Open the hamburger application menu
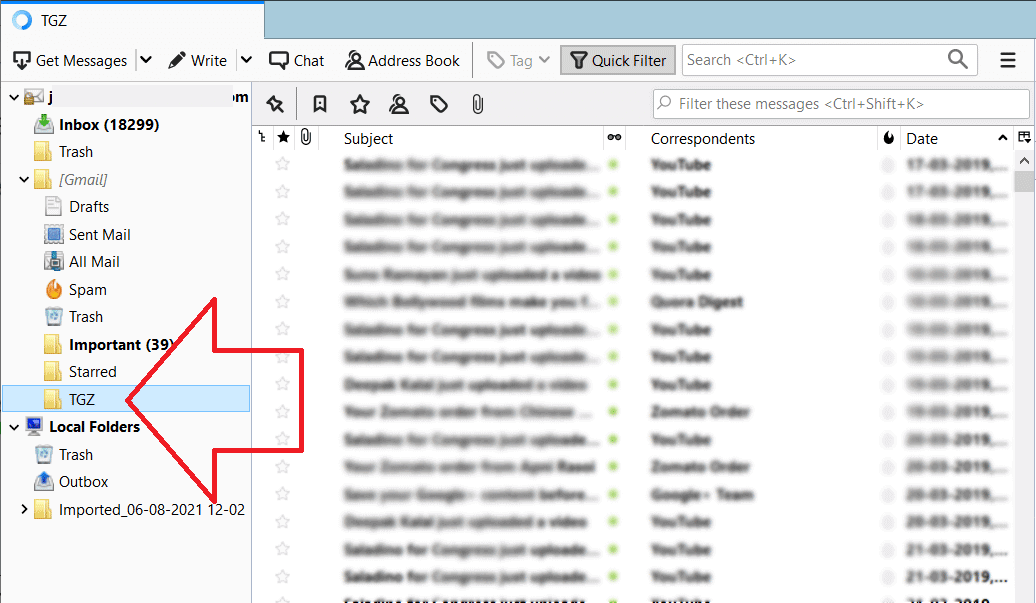 (x=1008, y=61)
